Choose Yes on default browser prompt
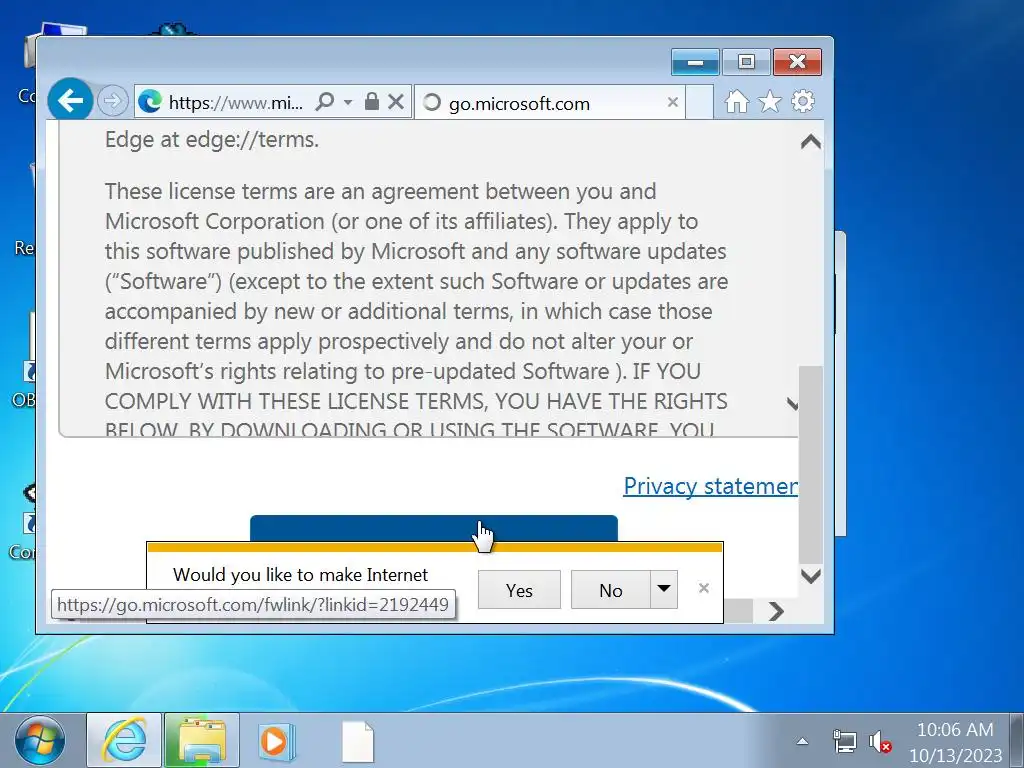1024x768 pixels. (x=519, y=590)
